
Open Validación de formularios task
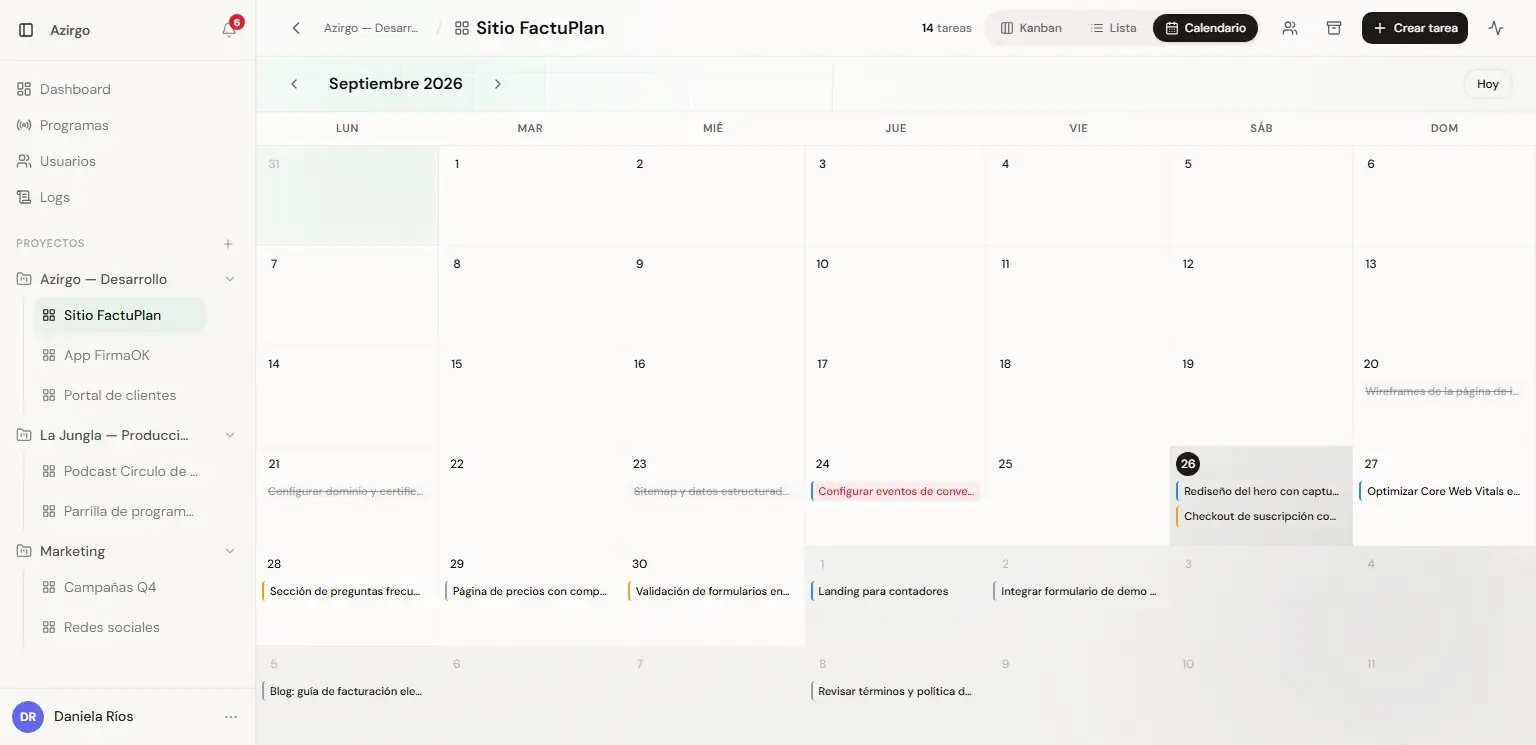(712, 591)
